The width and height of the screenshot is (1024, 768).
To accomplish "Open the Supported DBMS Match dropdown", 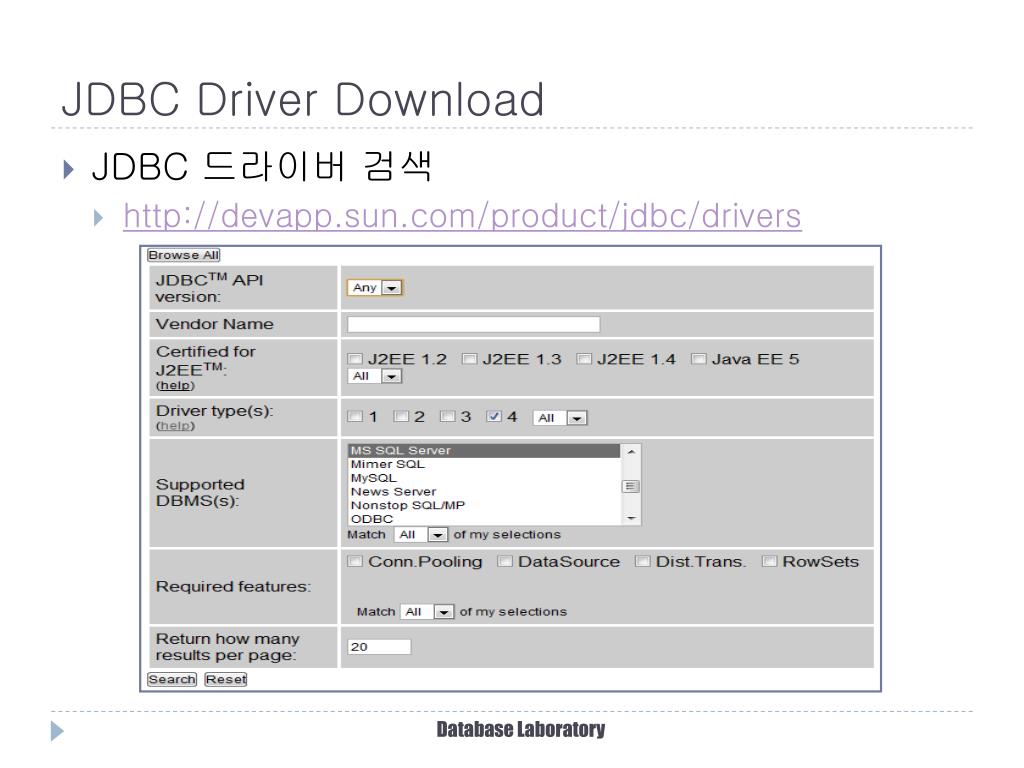I will 421,535.
